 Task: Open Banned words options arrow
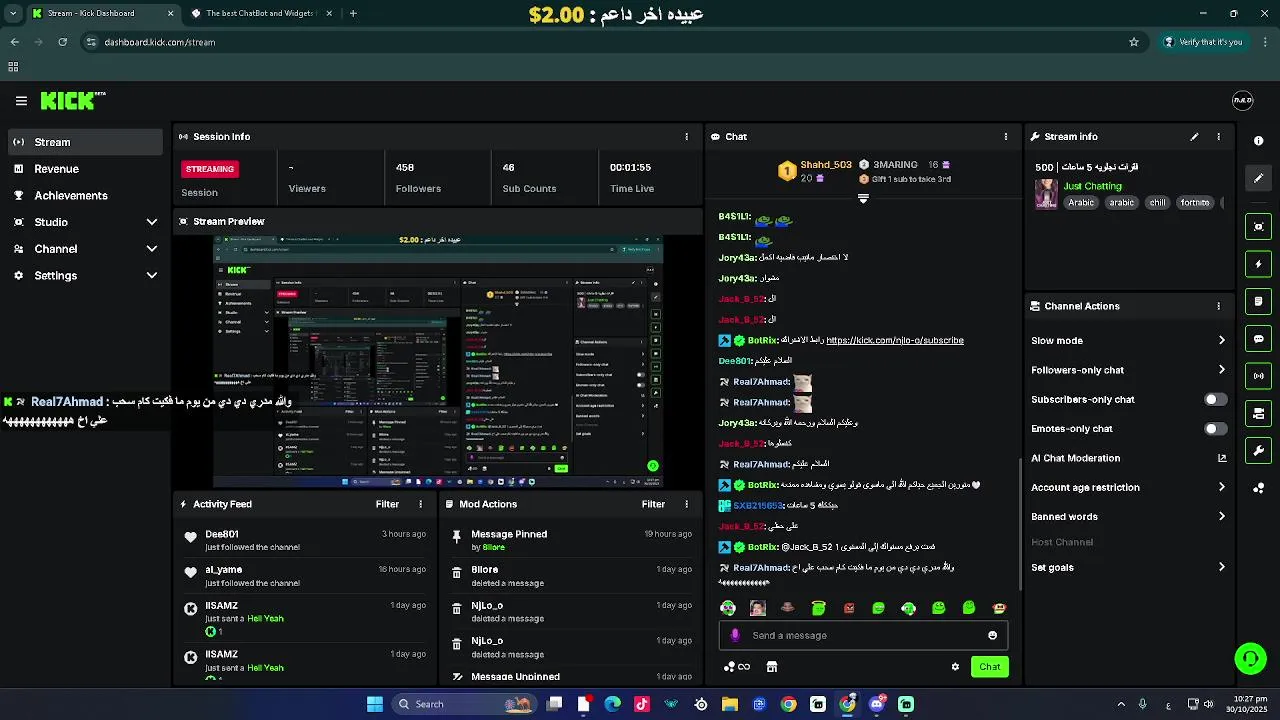coord(1221,517)
